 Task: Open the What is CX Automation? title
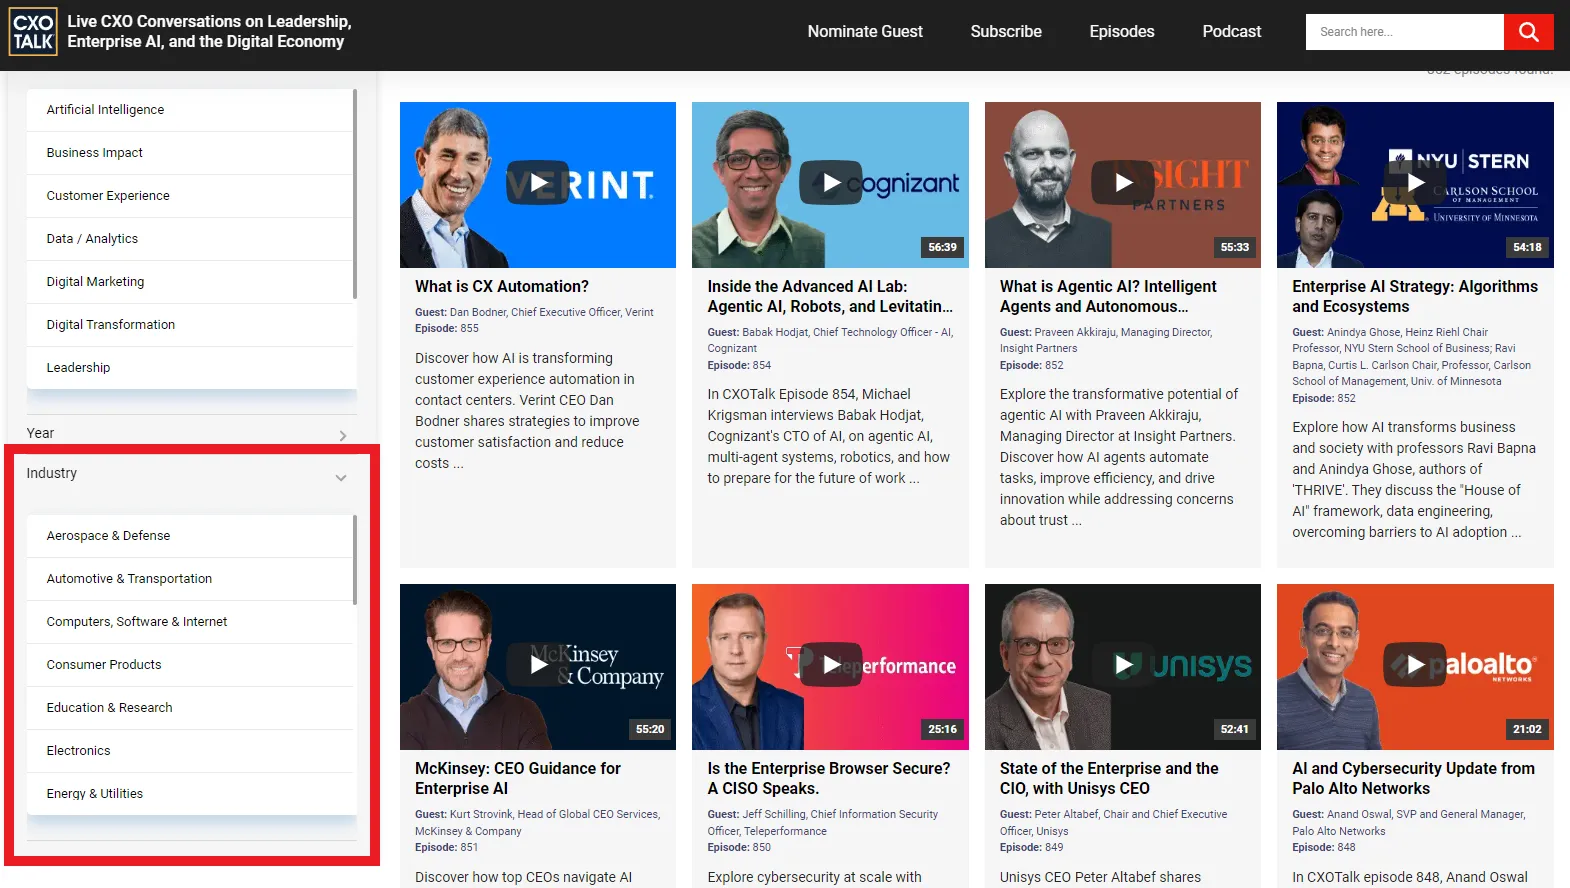pyautogui.click(x=502, y=287)
